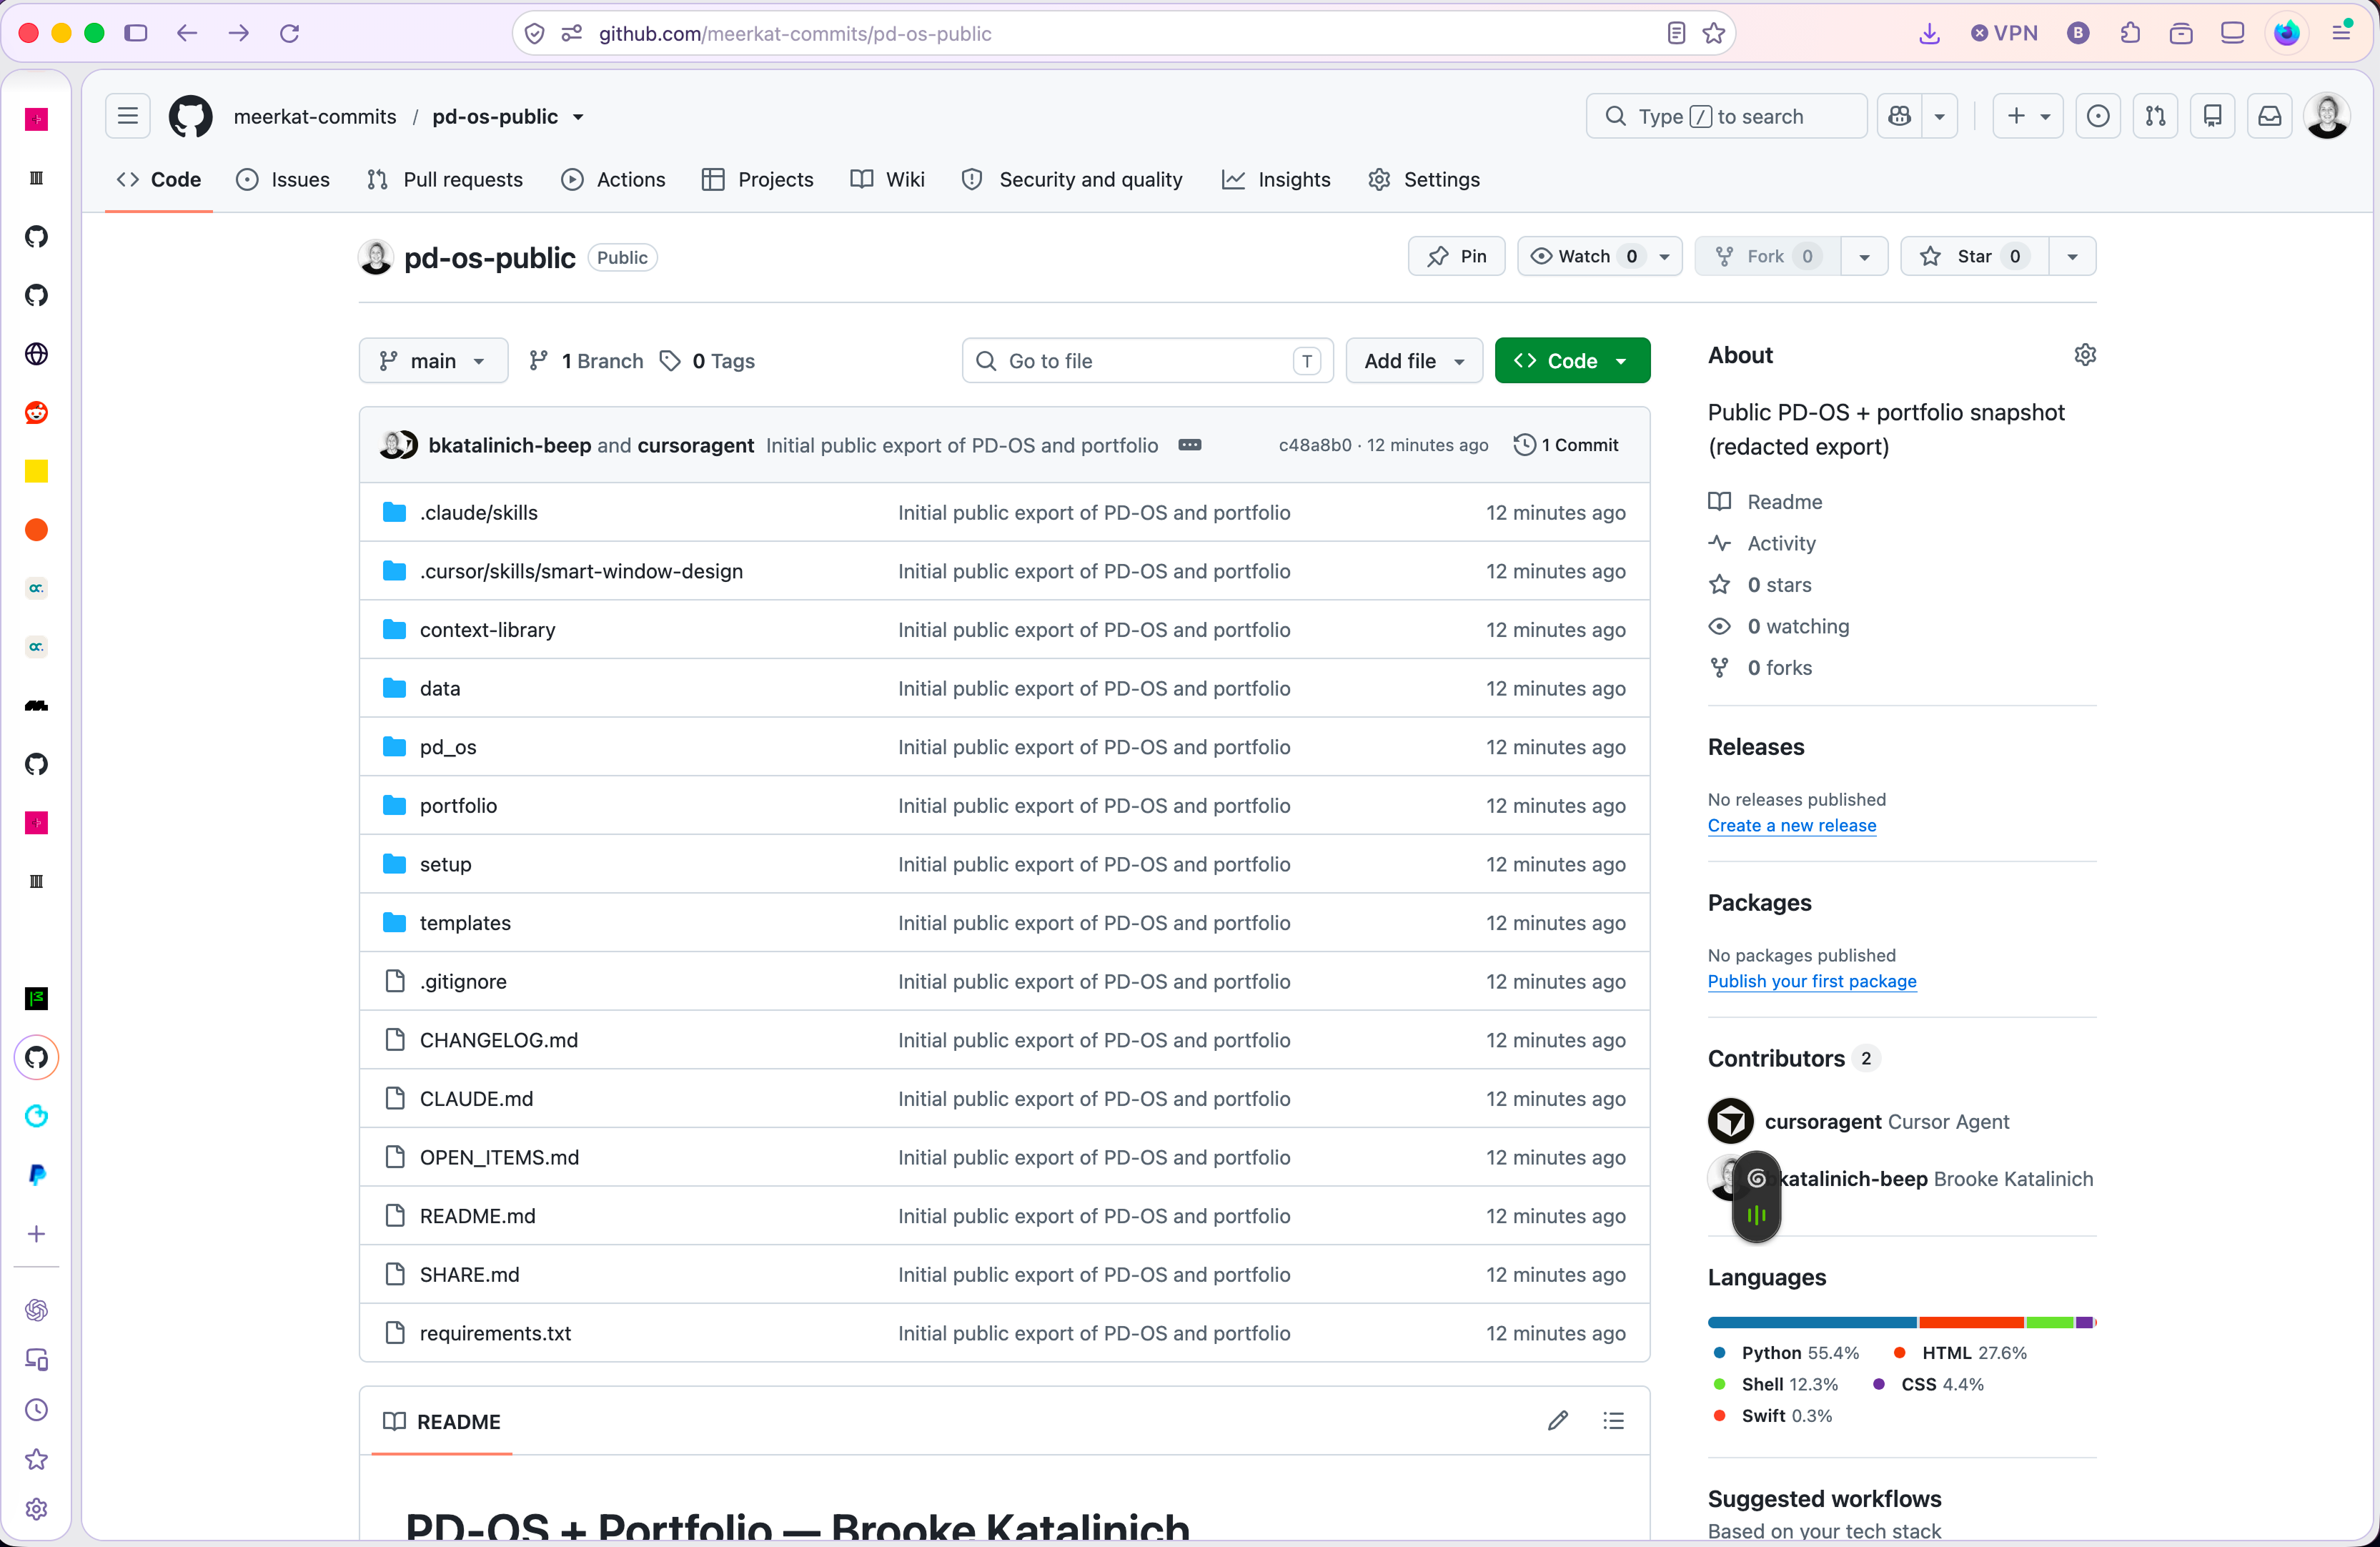Open sidebar settings gear icon

click(x=36, y=1509)
